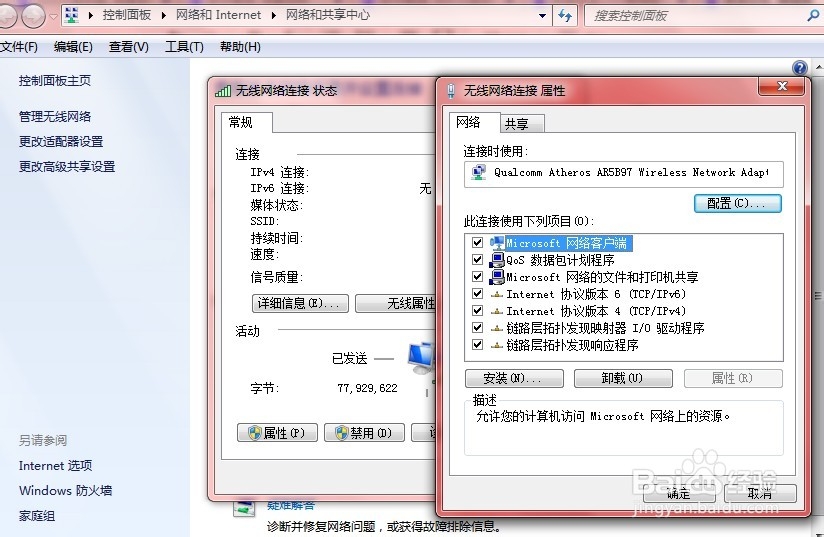Click the wireless signal bars icon in status window title

coord(223,91)
